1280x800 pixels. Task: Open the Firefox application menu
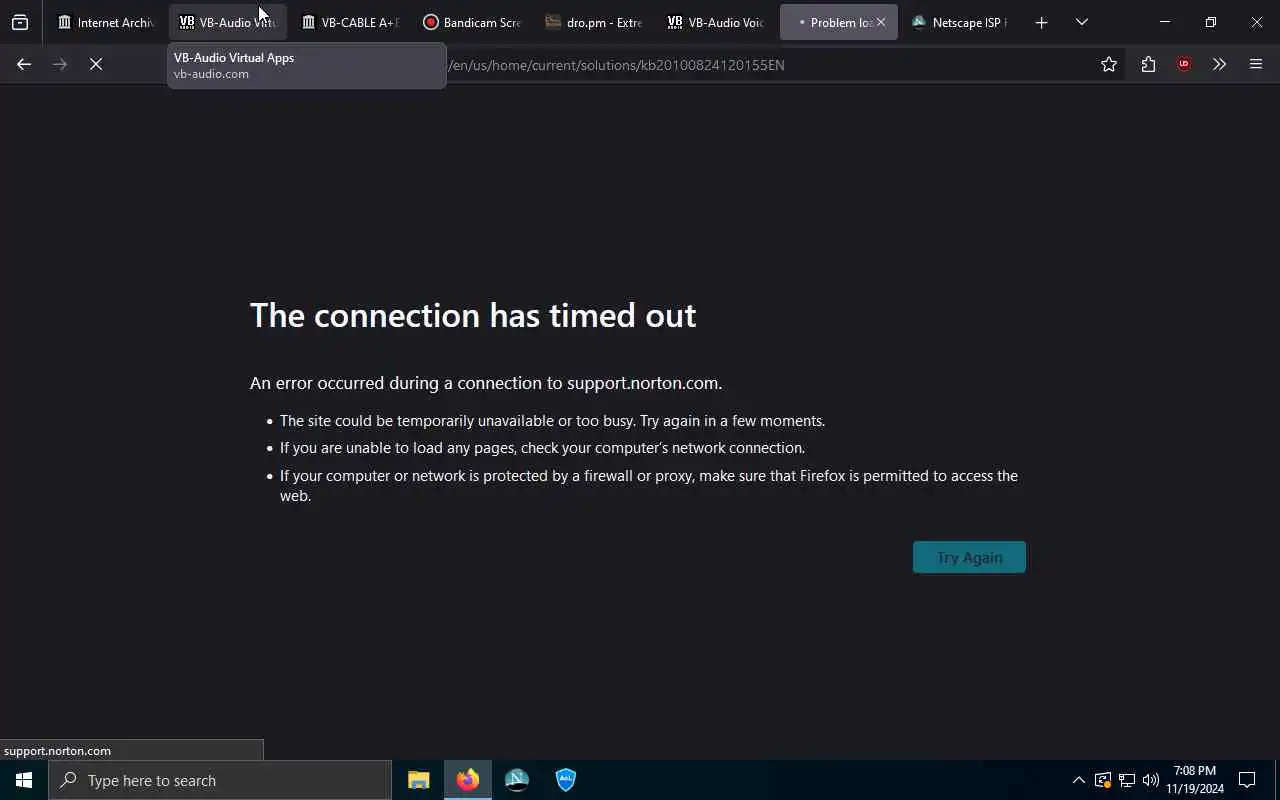[1256, 64]
